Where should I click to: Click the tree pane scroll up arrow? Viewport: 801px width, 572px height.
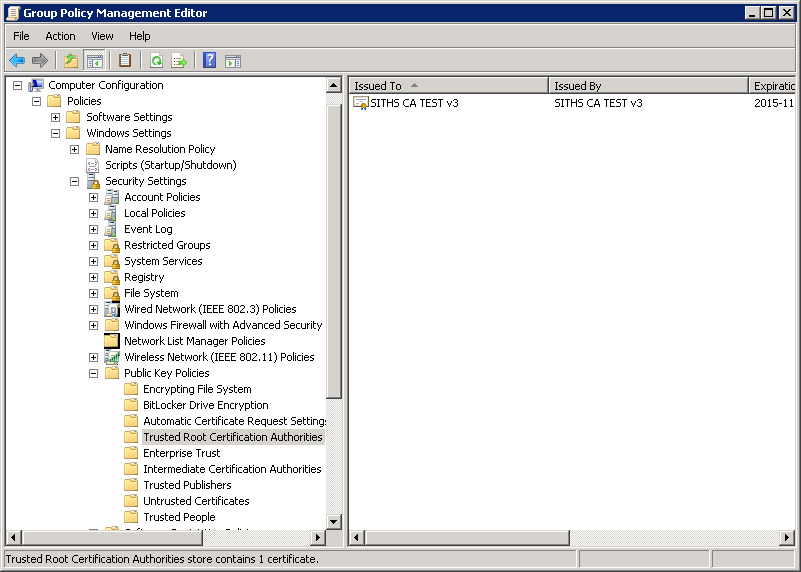tap(334, 85)
